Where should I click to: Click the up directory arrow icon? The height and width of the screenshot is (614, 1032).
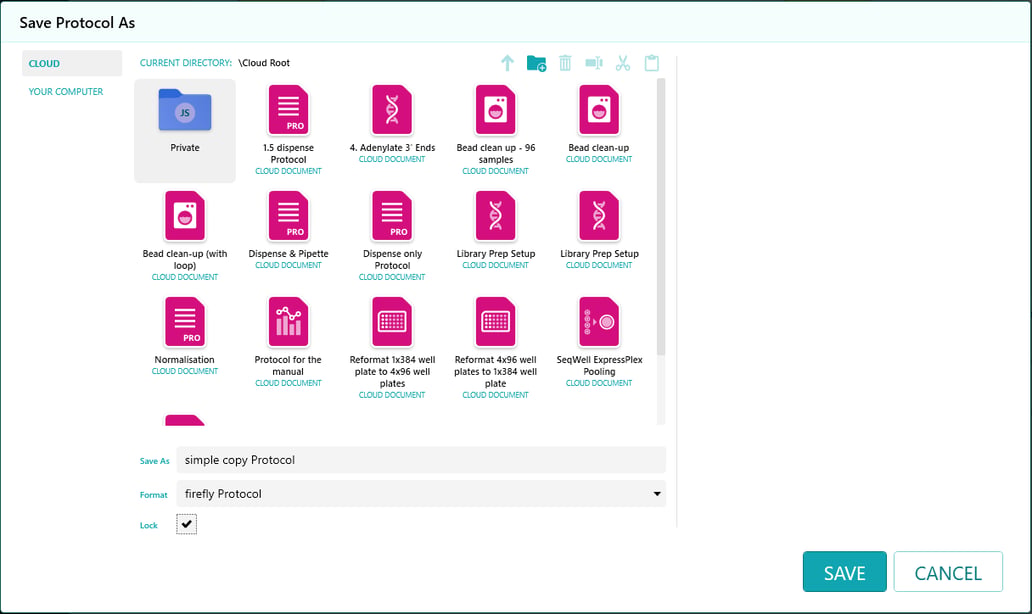tap(507, 63)
